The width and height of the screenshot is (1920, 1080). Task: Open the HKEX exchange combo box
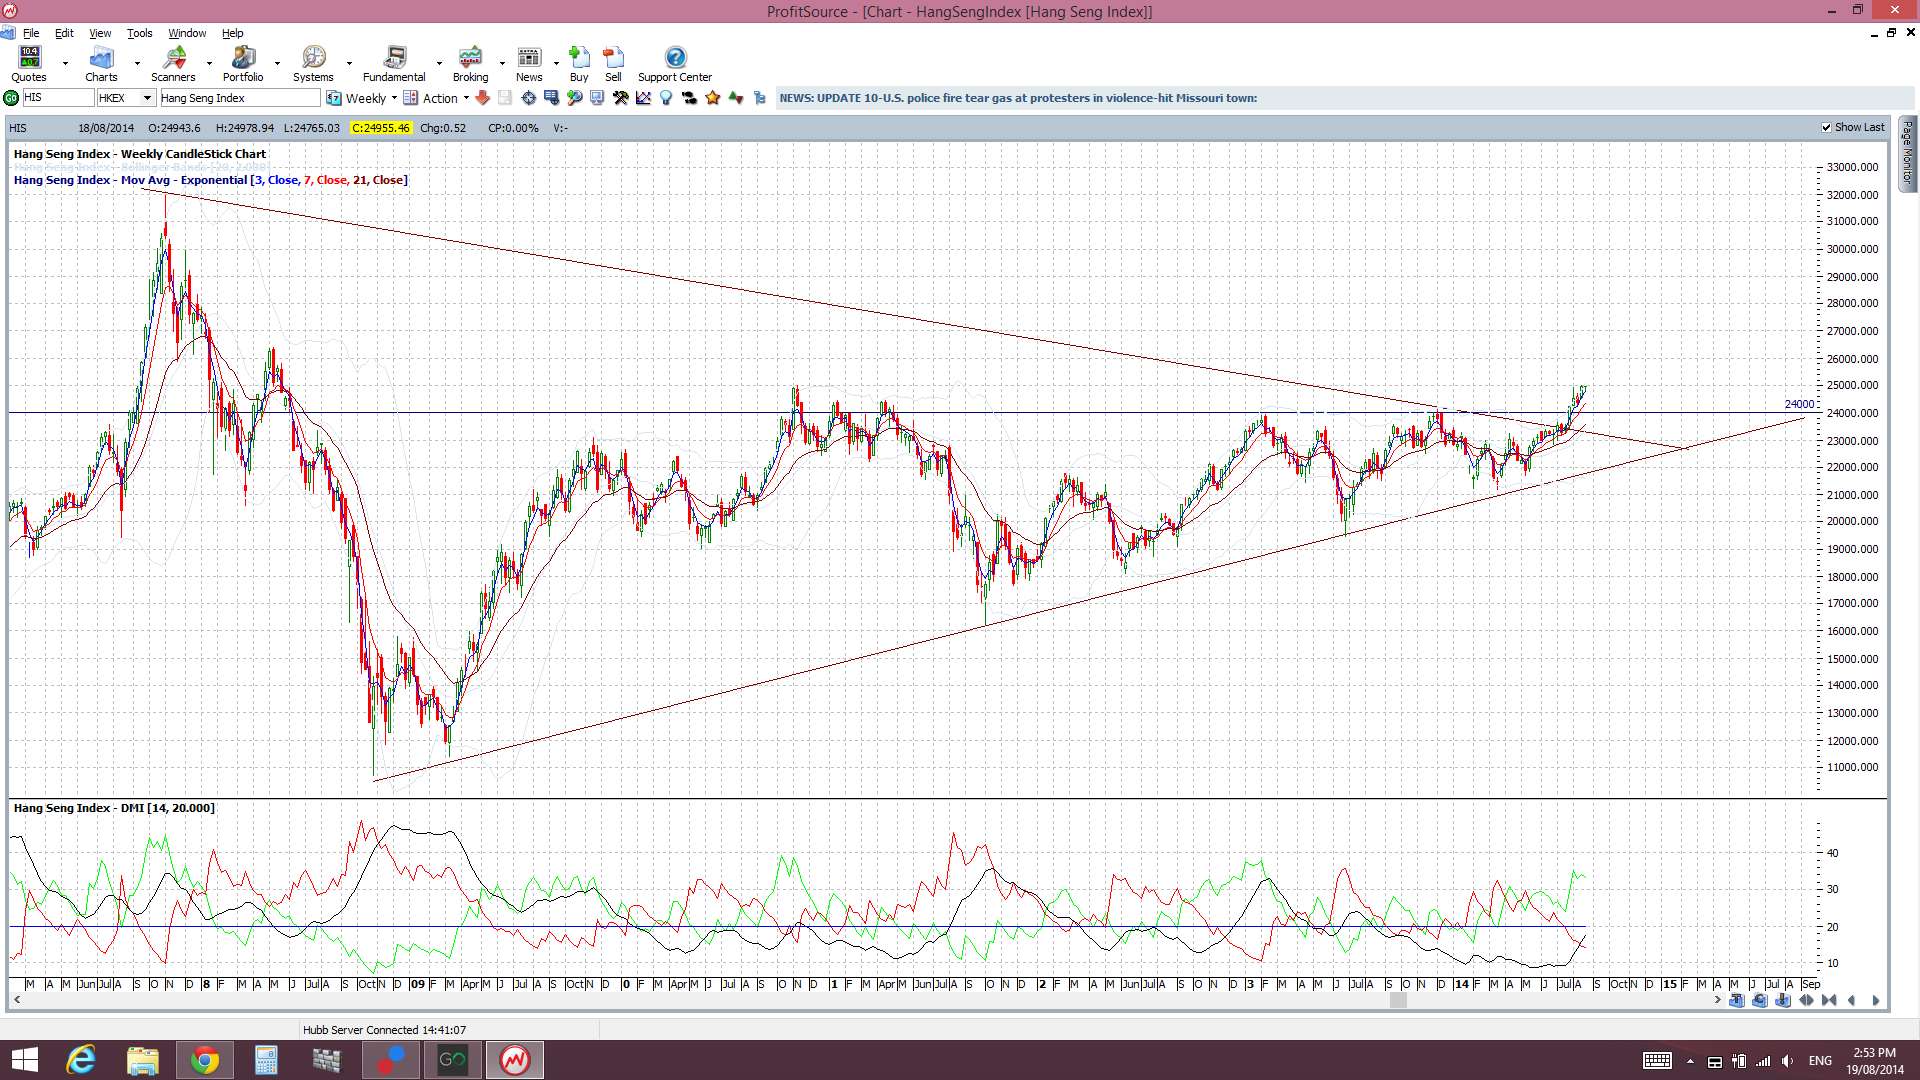coord(126,98)
